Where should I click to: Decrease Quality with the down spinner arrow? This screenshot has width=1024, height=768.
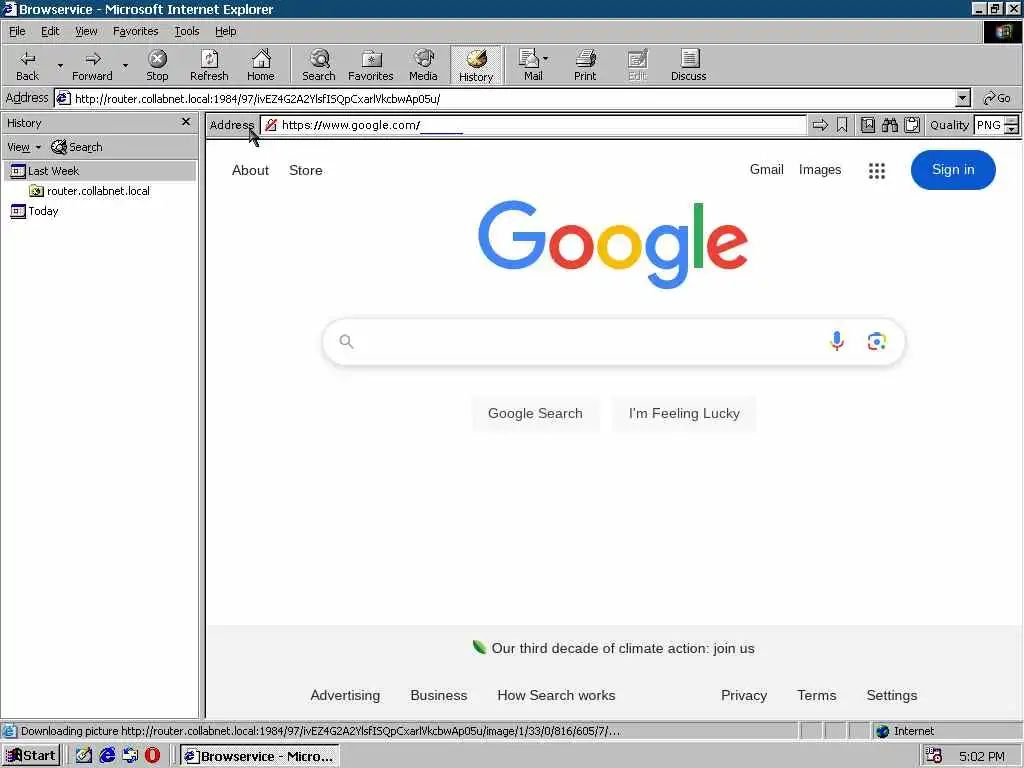tap(1012, 129)
